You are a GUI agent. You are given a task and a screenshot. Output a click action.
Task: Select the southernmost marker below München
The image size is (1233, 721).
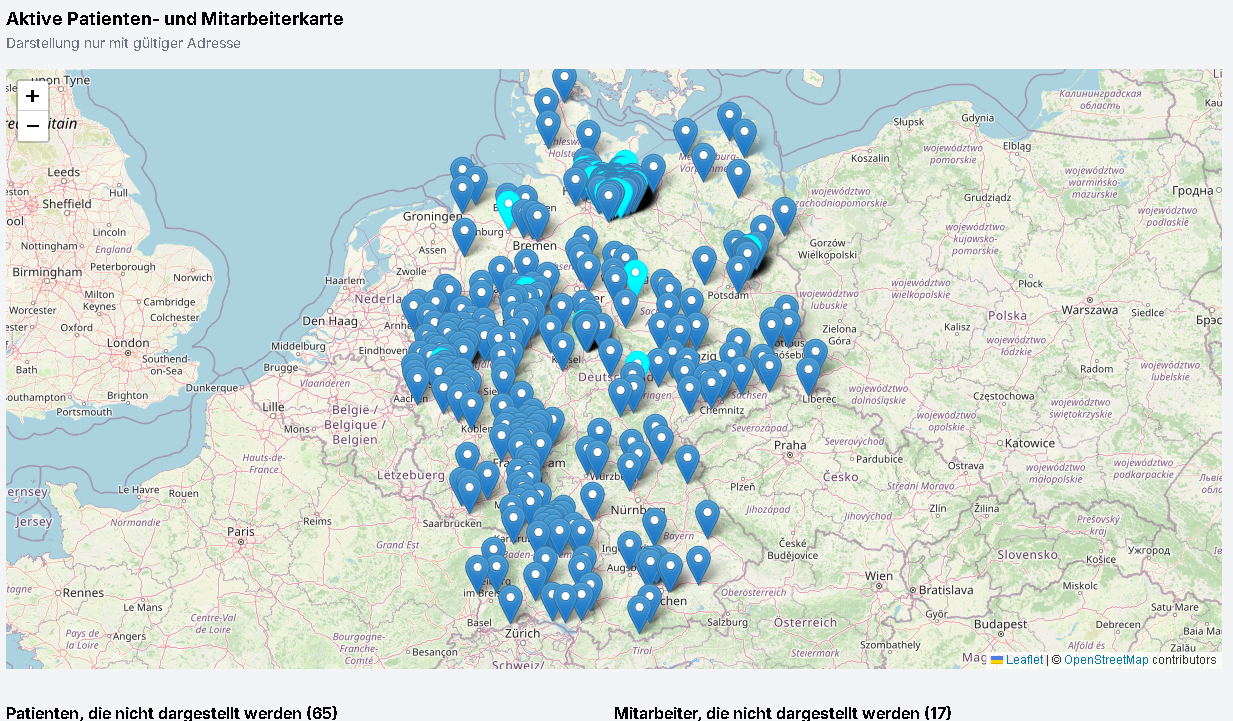pos(640,613)
